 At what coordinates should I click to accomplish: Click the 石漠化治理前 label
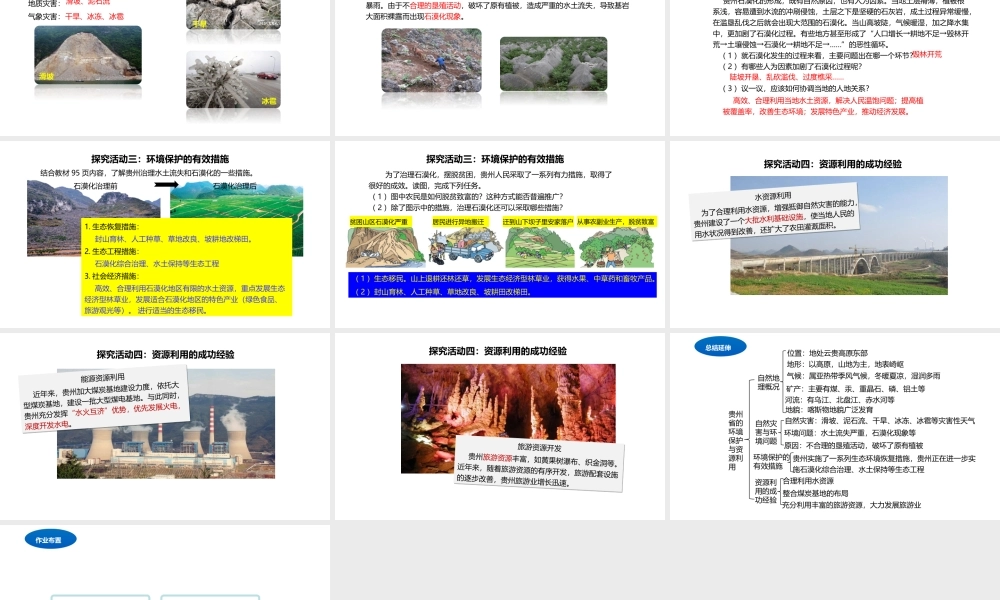[96, 186]
